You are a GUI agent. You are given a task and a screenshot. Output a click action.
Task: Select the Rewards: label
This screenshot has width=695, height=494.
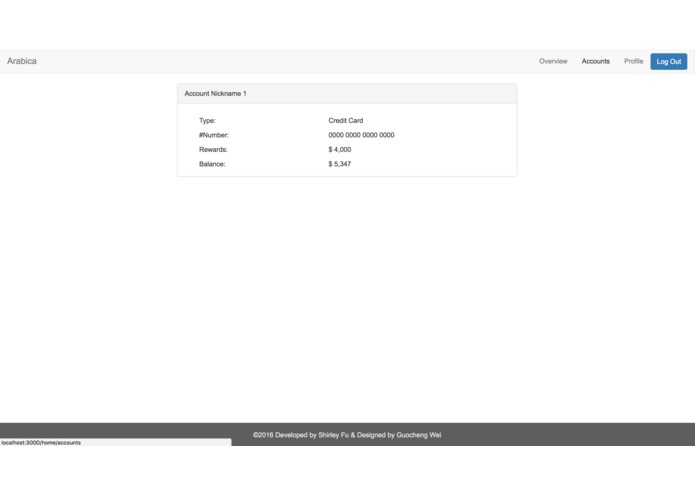[x=213, y=150]
